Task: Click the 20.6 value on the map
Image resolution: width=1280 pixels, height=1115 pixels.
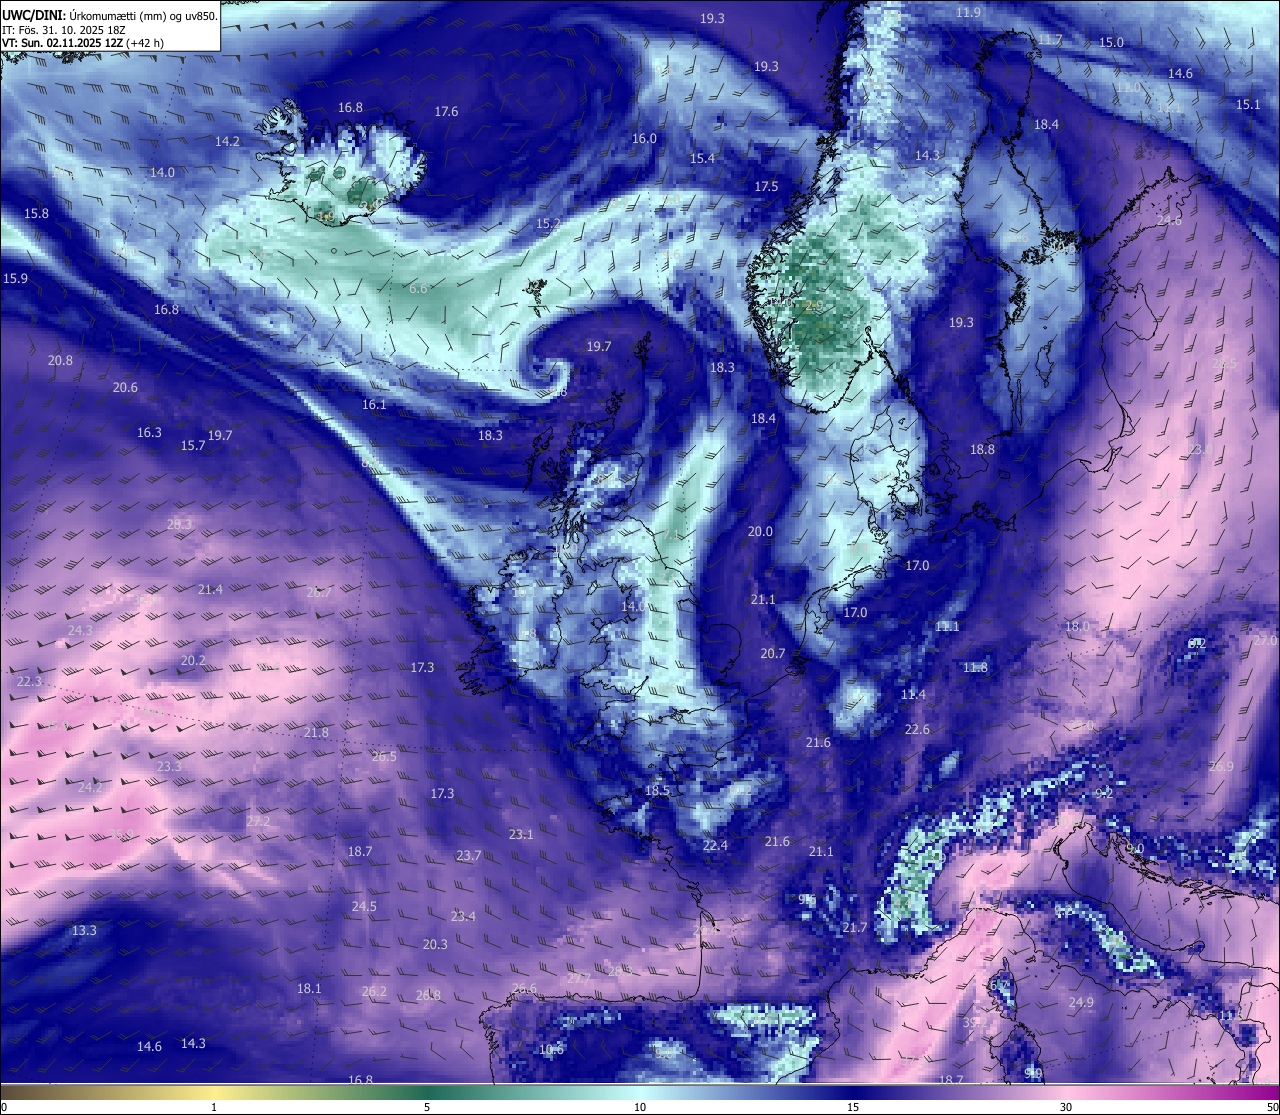Action: (125, 387)
